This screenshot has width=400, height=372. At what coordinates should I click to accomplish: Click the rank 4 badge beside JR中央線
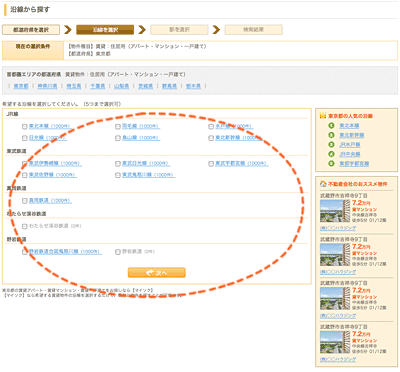[x=331, y=154]
